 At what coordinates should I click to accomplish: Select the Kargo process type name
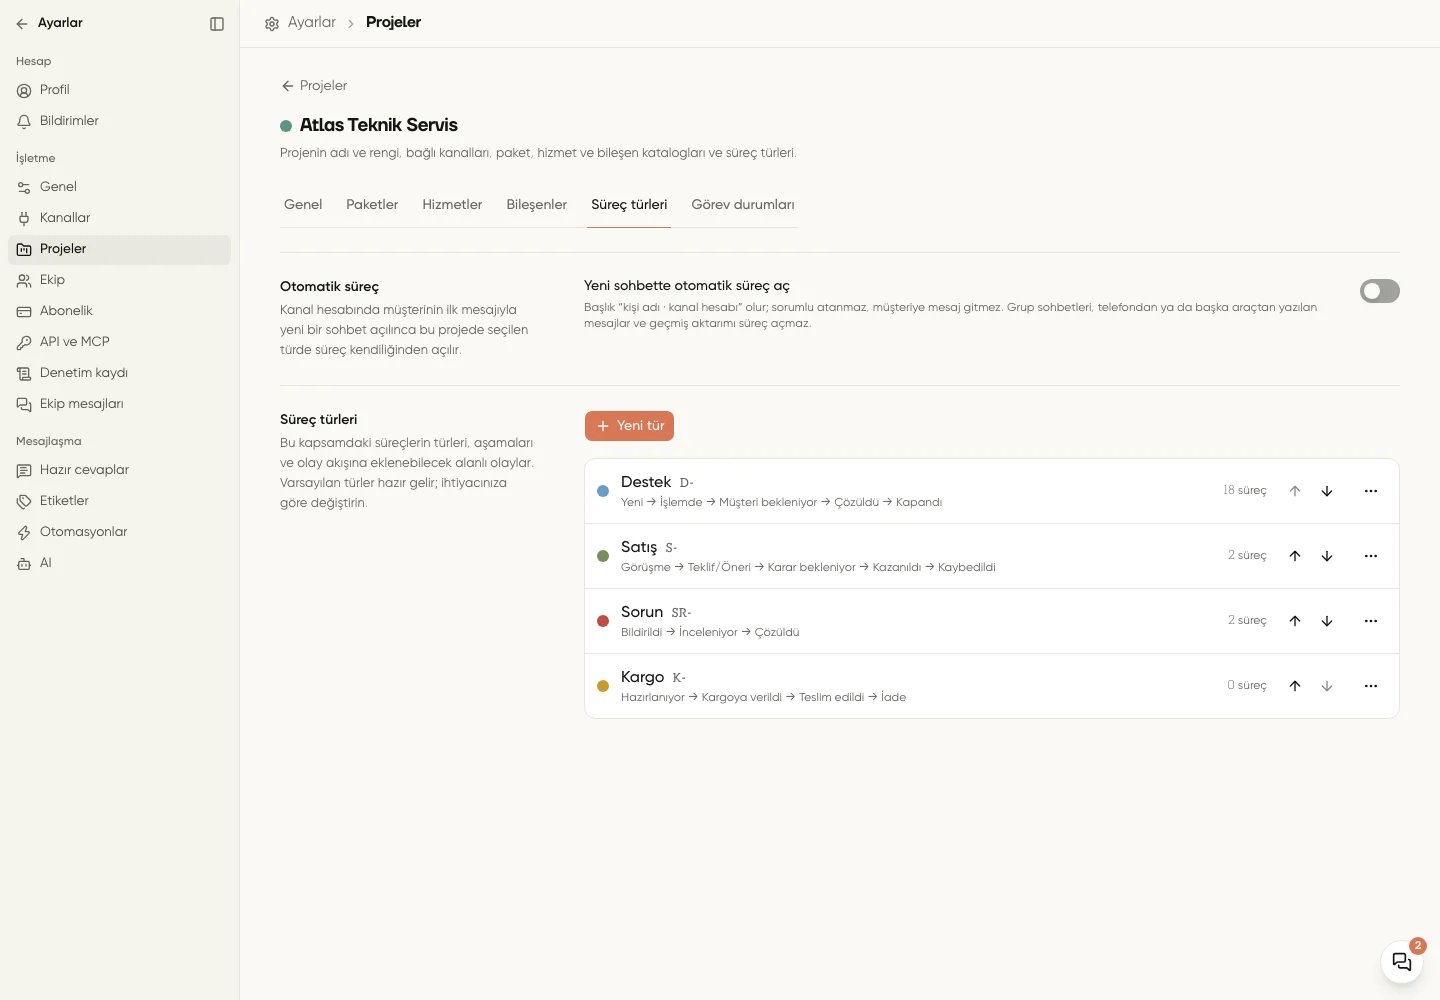[x=642, y=677]
